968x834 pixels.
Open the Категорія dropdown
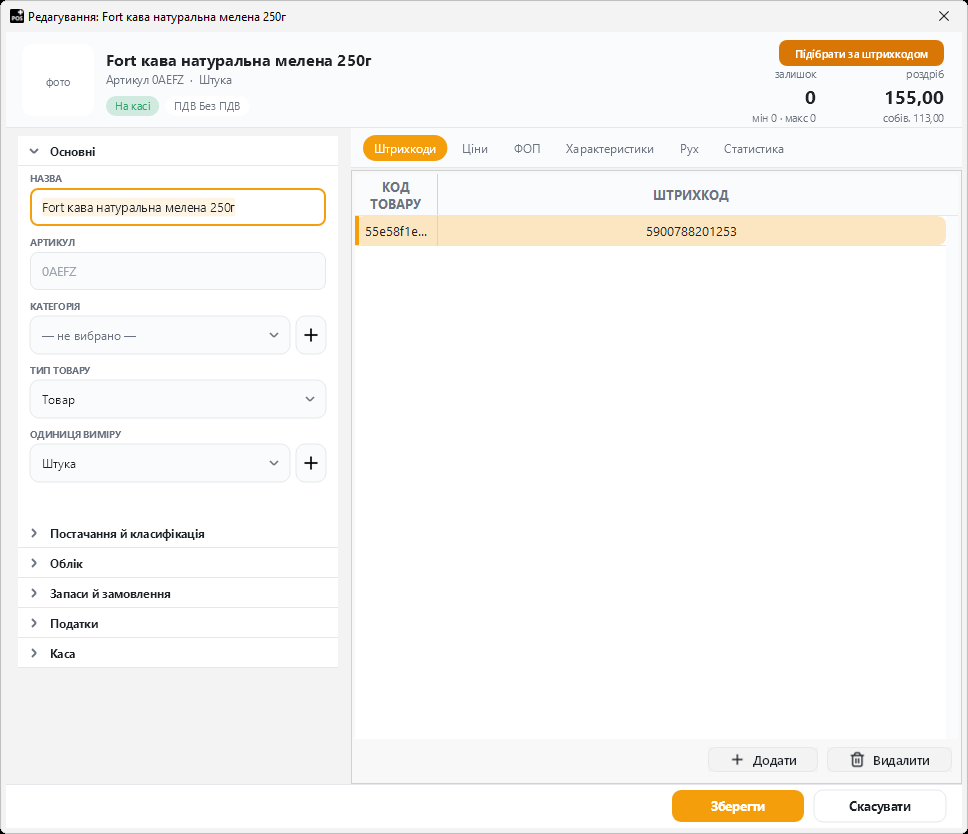click(160, 335)
